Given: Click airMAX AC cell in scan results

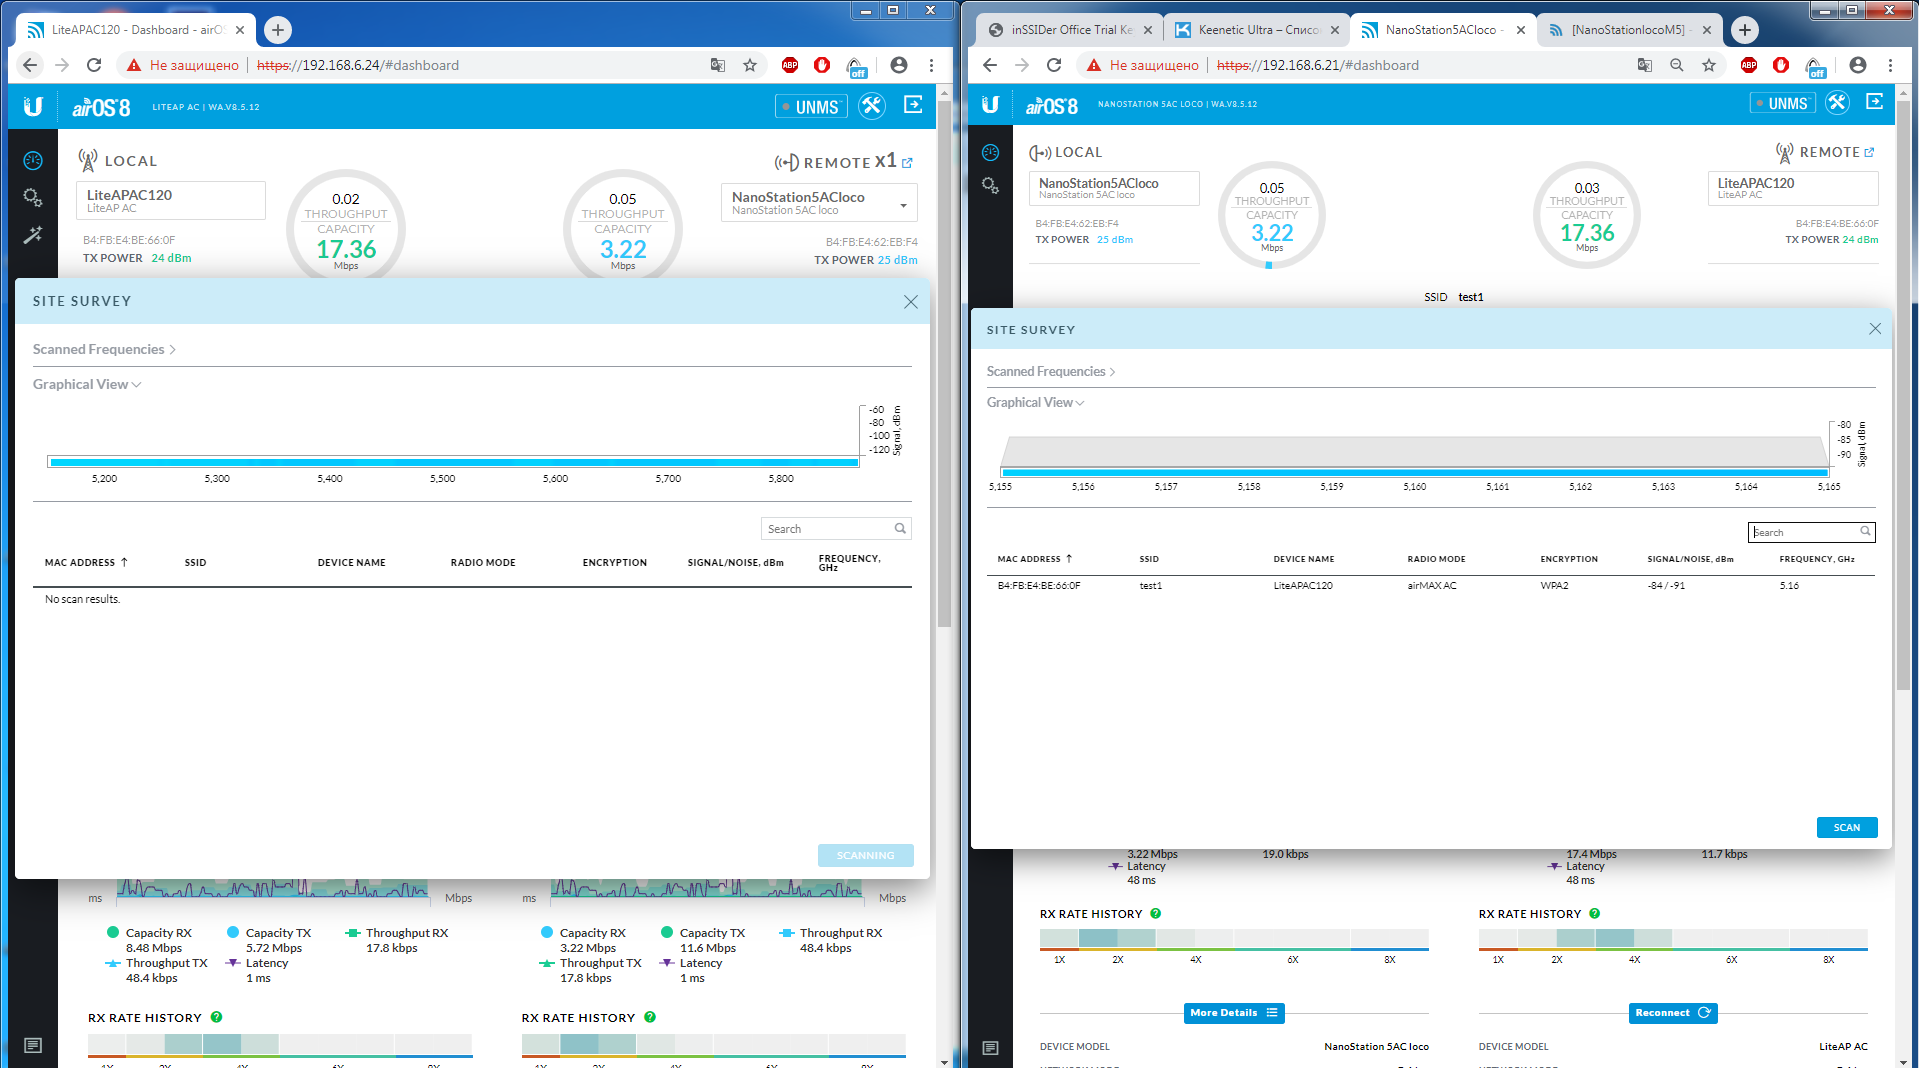Looking at the screenshot, I should tap(1432, 586).
